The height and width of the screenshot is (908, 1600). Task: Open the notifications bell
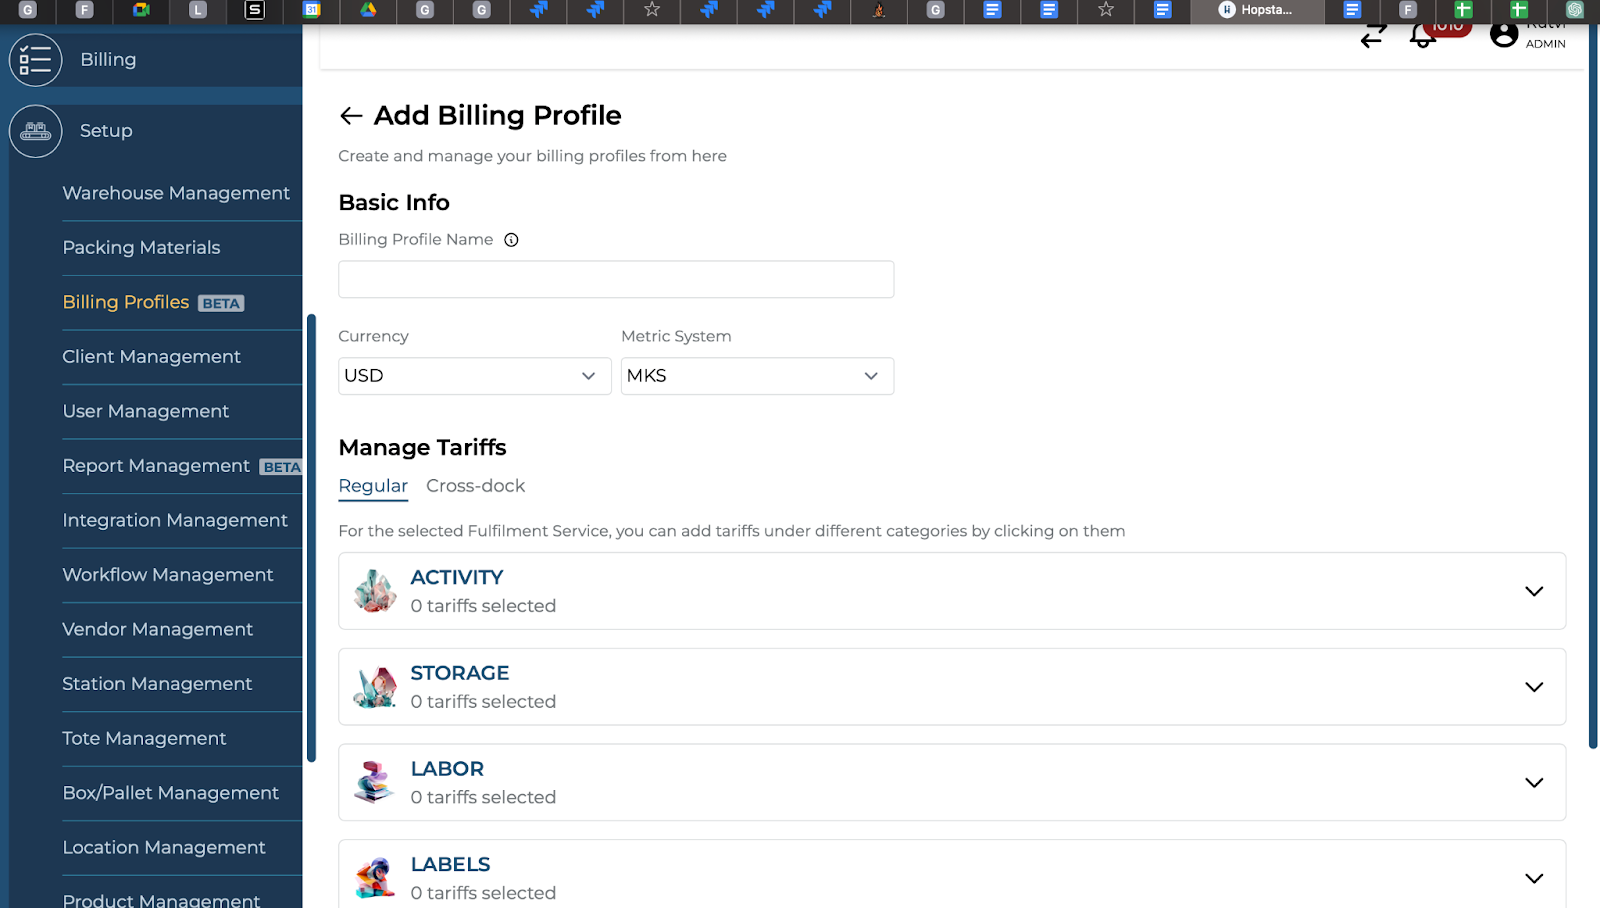pos(1421,35)
